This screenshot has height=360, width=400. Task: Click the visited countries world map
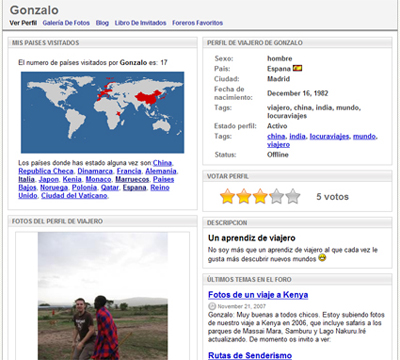(x=102, y=112)
